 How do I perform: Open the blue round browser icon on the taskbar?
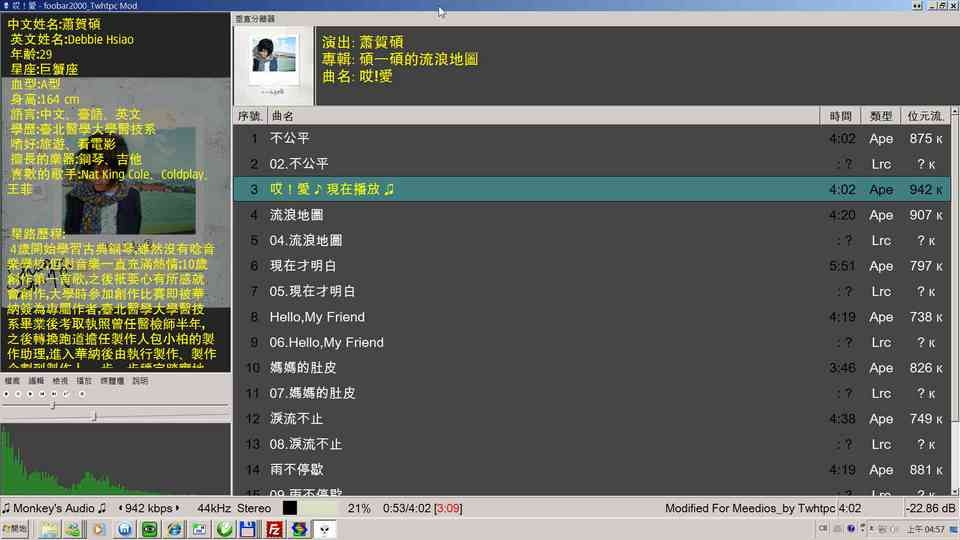point(124,529)
